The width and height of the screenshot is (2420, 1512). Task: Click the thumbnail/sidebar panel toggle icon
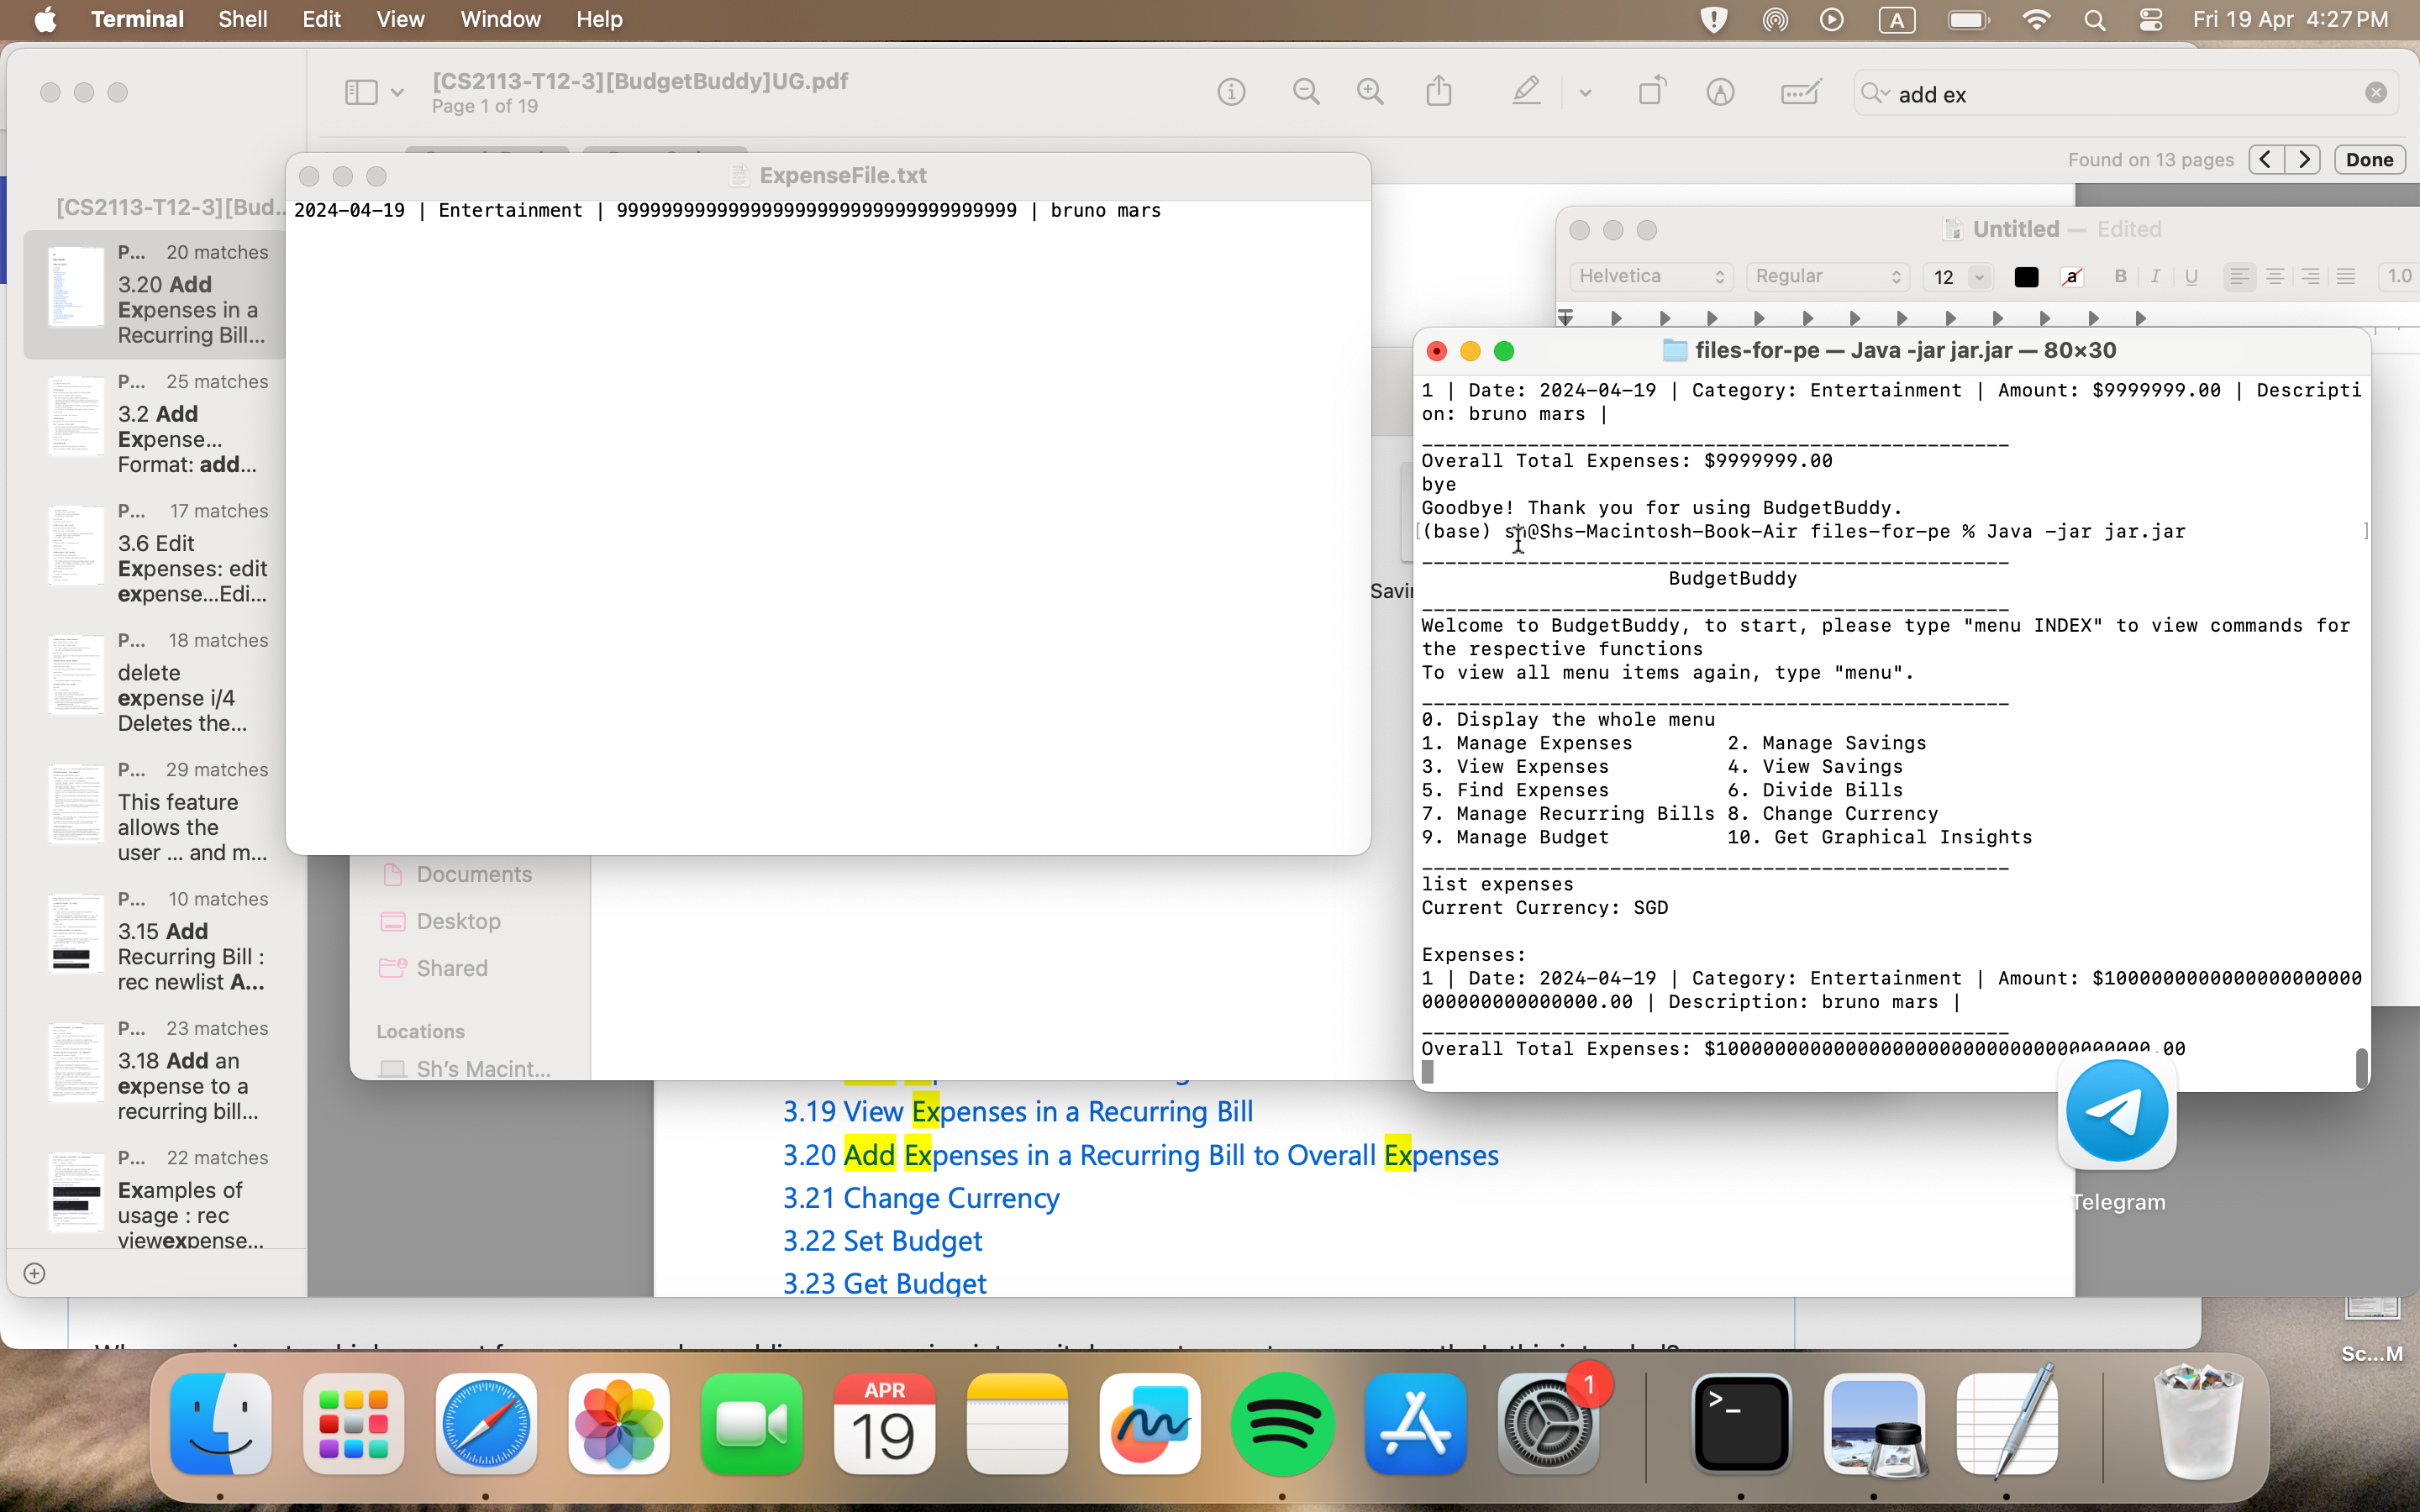click(360, 92)
